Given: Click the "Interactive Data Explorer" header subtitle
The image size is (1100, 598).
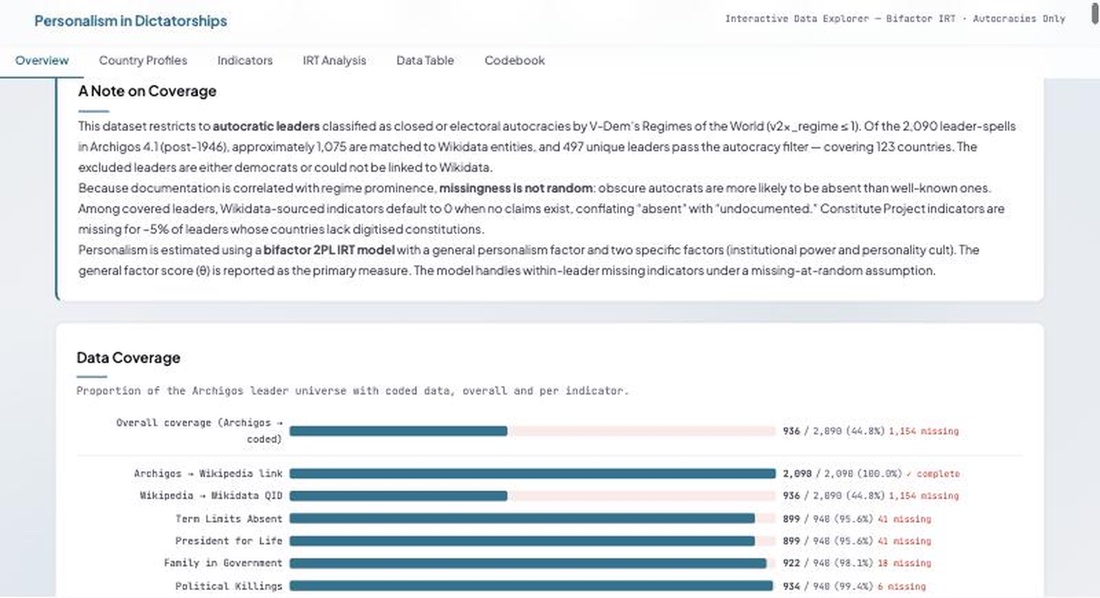Looking at the screenshot, I should (x=895, y=19).
